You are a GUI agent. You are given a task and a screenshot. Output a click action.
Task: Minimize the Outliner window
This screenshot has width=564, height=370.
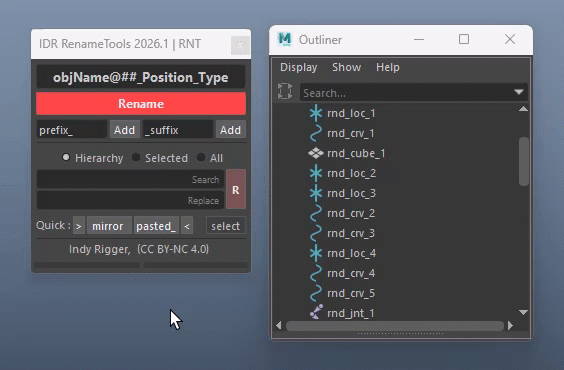[x=419, y=39]
